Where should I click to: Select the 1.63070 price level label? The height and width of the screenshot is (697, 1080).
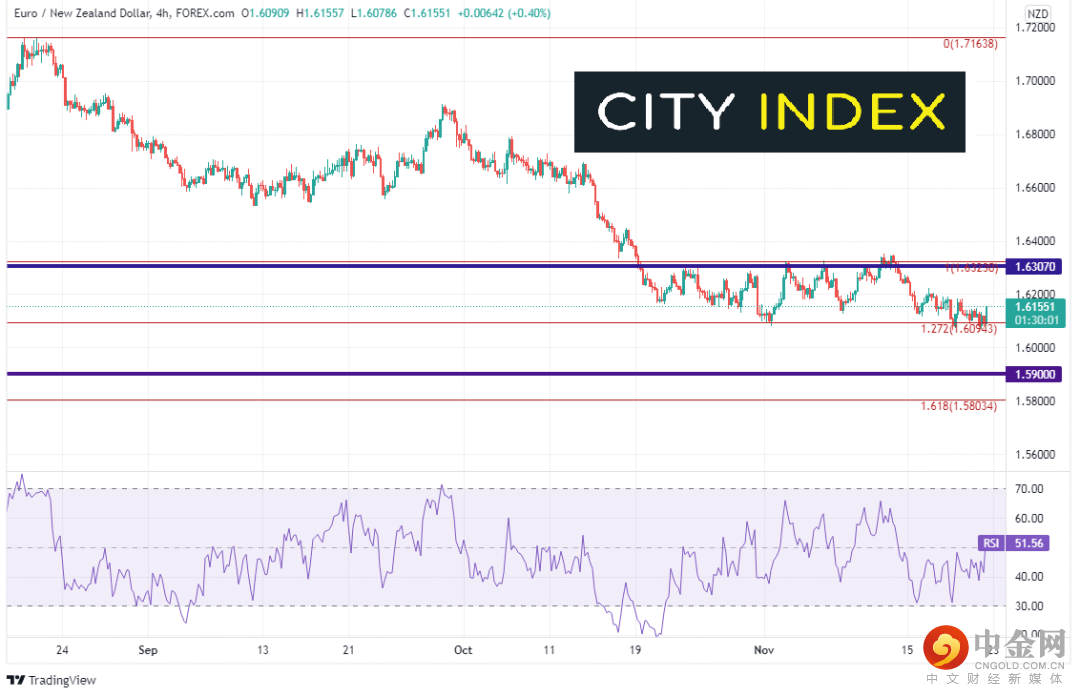tap(1035, 267)
